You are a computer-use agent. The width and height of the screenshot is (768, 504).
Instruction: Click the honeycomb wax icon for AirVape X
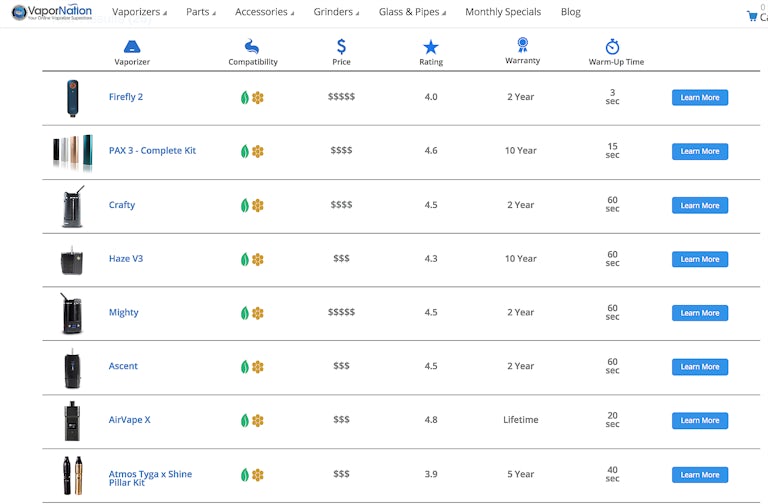[258, 420]
